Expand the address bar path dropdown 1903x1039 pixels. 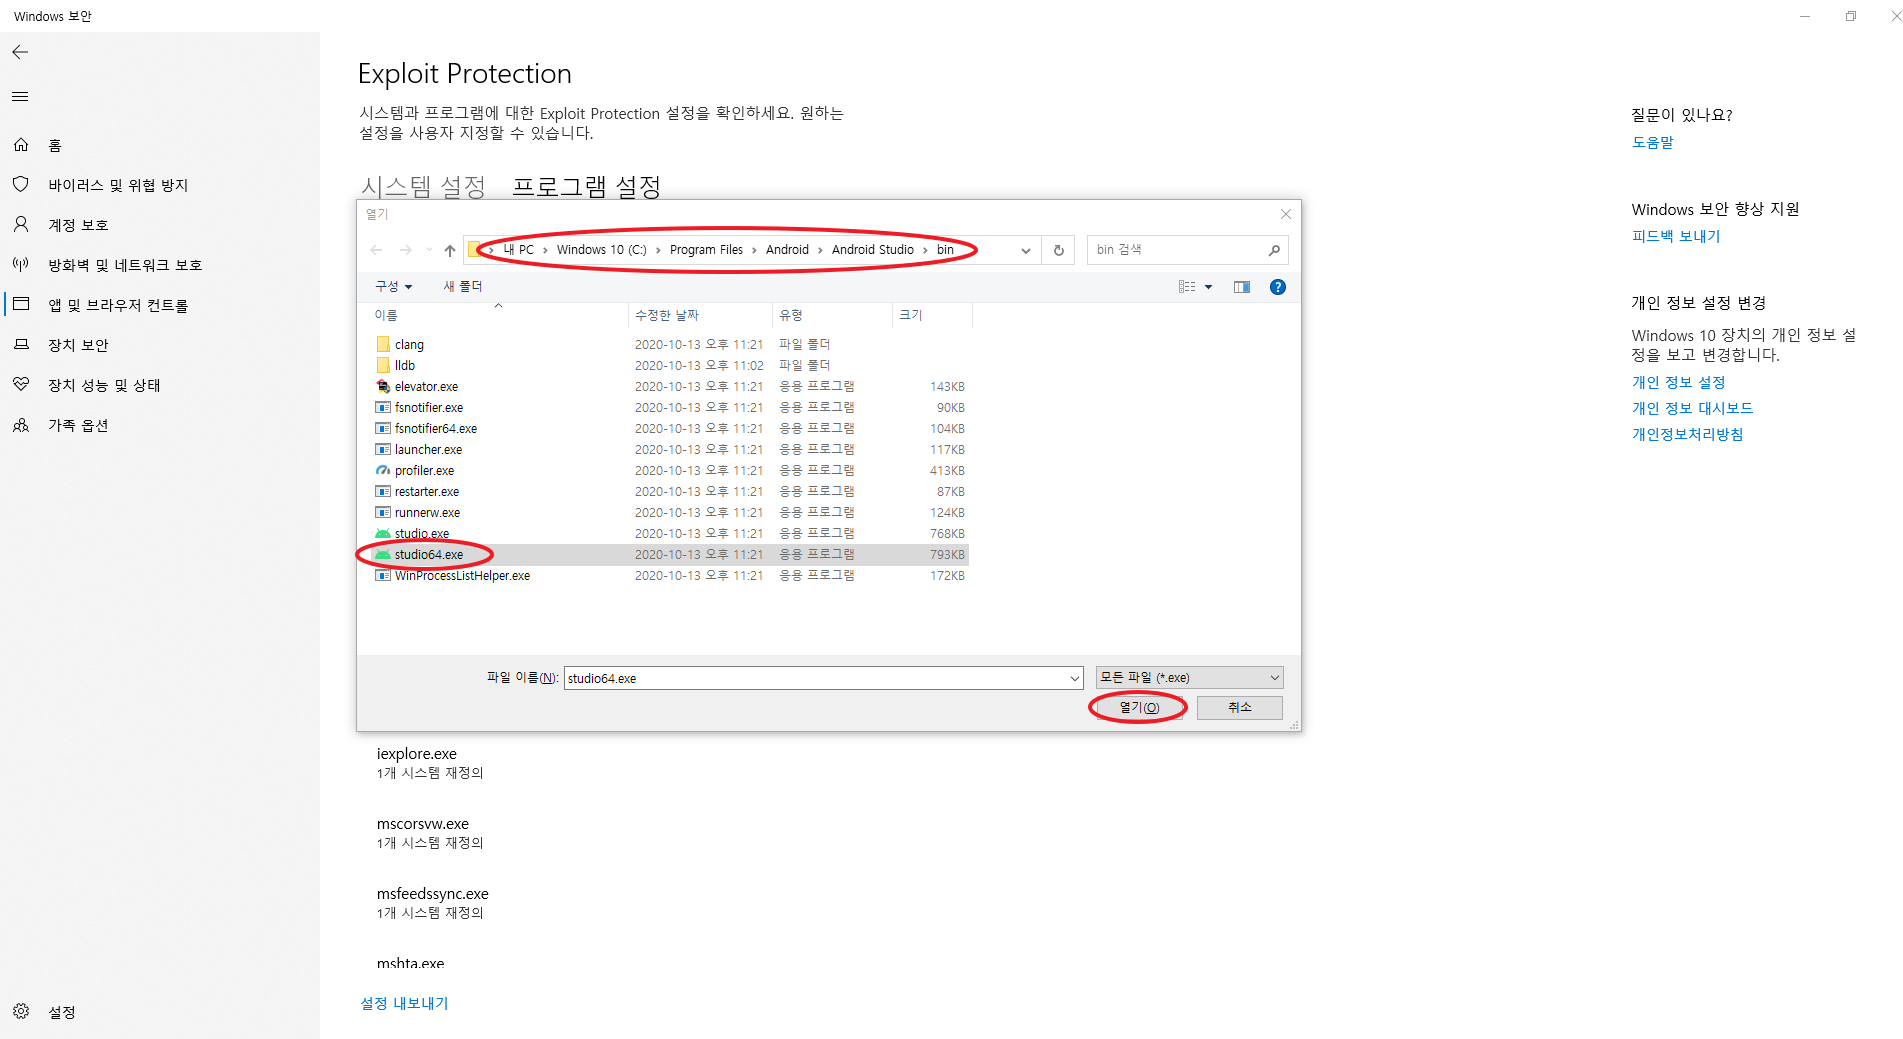[x=1026, y=250]
